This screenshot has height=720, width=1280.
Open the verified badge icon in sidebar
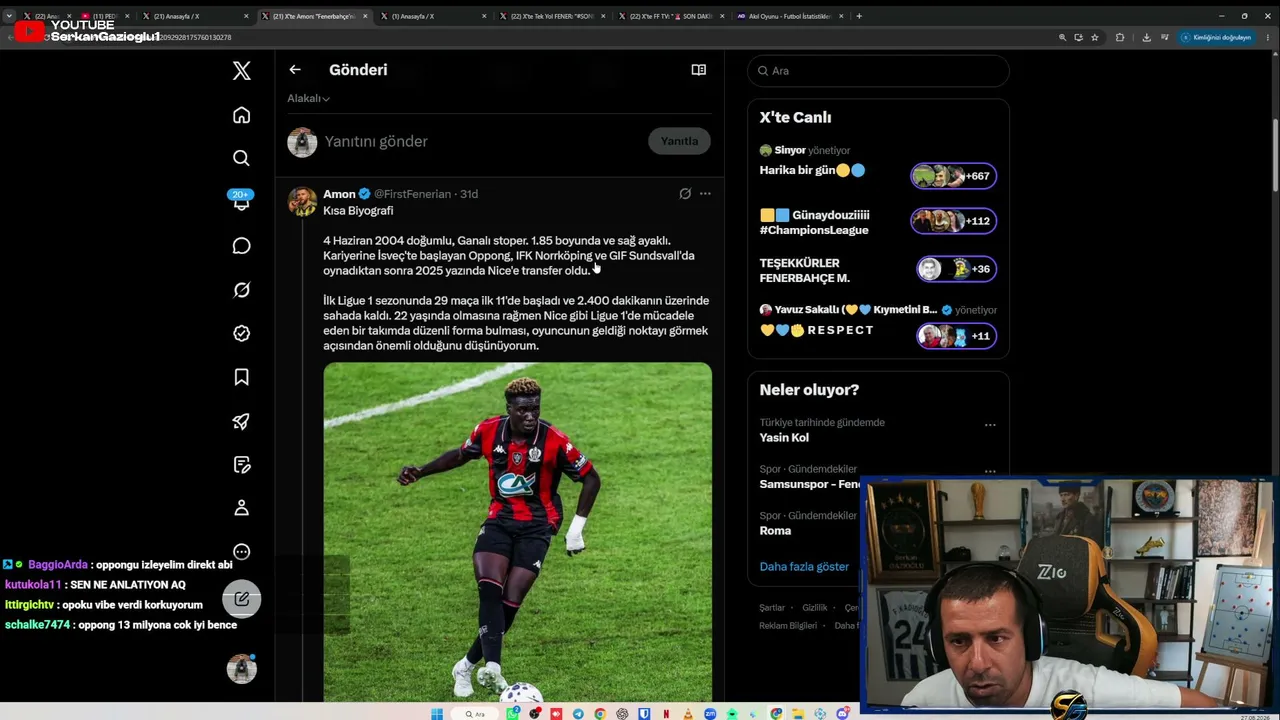tap(242, 334)
